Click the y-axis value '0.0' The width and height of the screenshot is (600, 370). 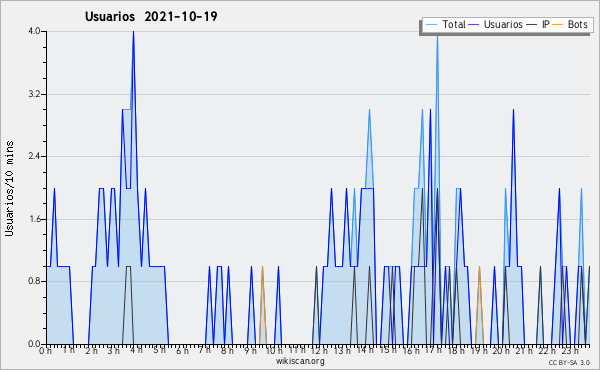click(34, 344)
